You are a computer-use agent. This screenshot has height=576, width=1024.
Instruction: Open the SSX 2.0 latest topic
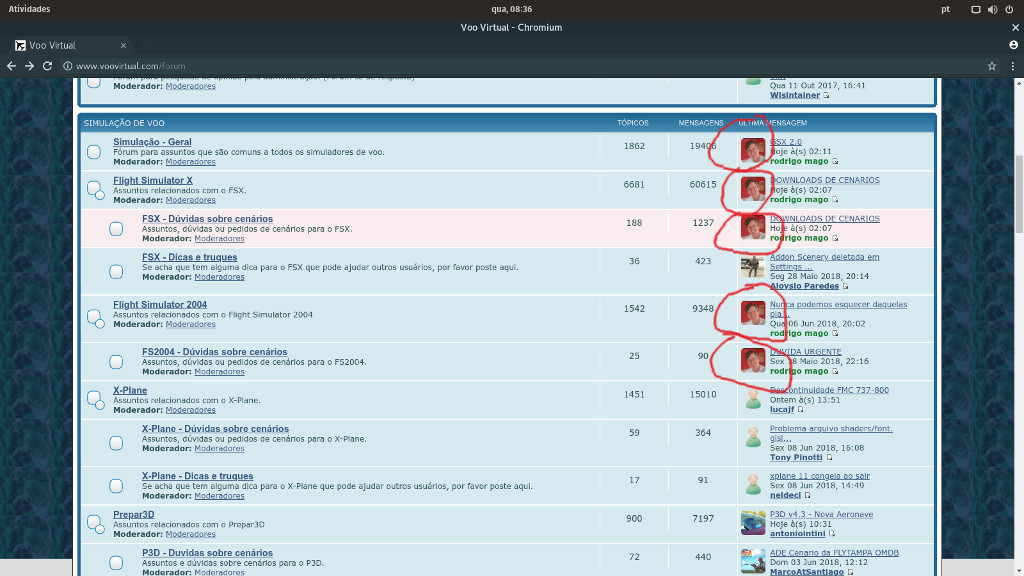[x=786, y=142]
